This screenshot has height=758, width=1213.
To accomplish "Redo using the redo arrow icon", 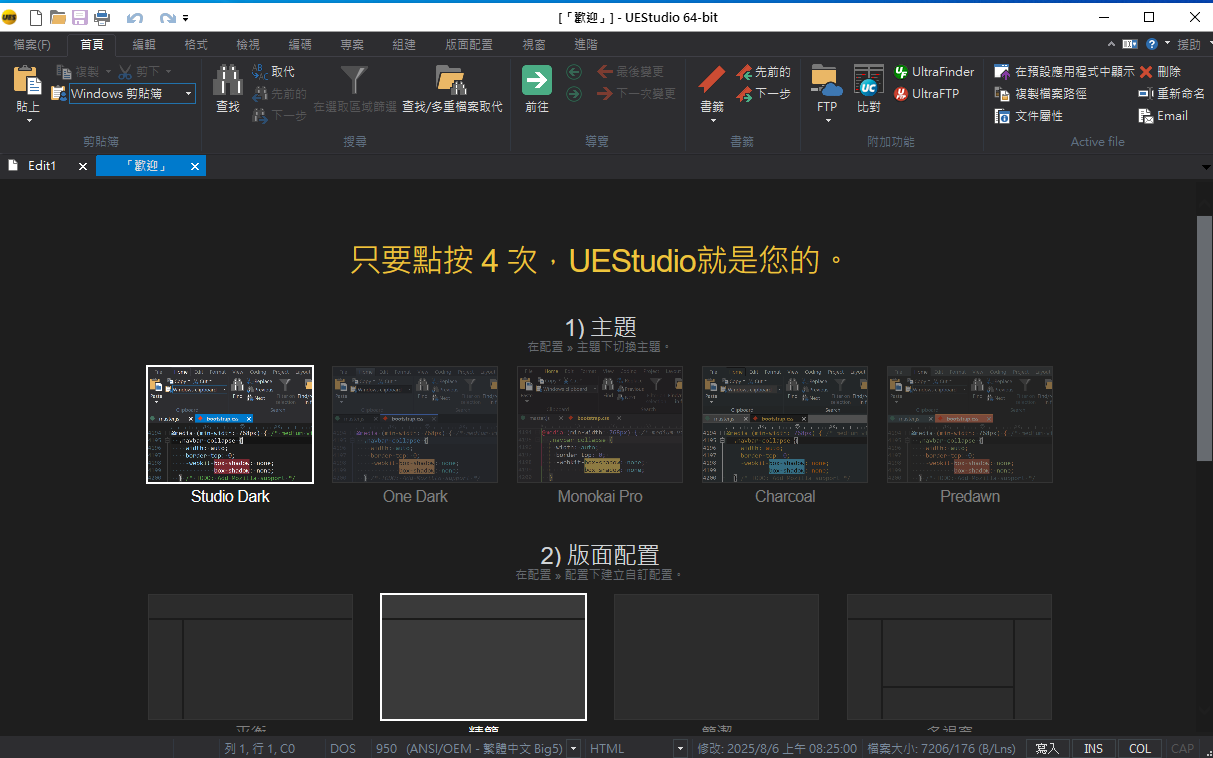I will pyautogui.click(x=167, y=18).
